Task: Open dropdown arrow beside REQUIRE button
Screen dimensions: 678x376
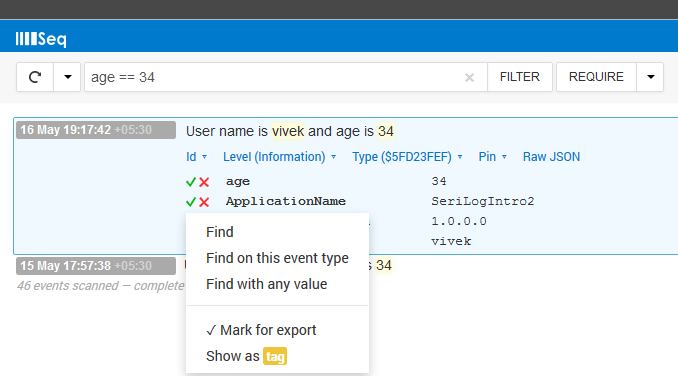Action: (650, 77)
